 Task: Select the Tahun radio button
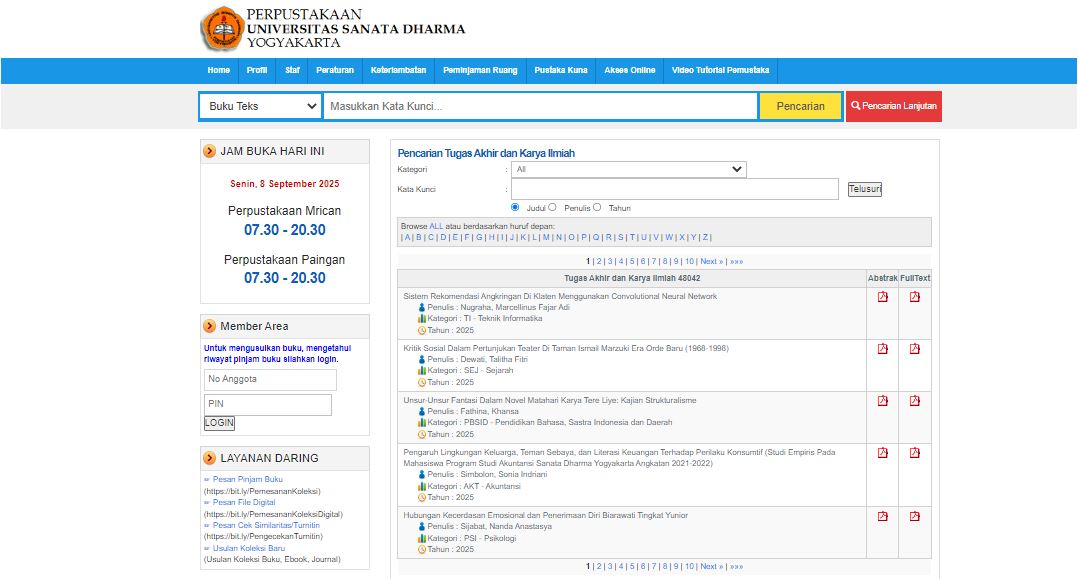[597, 208]
